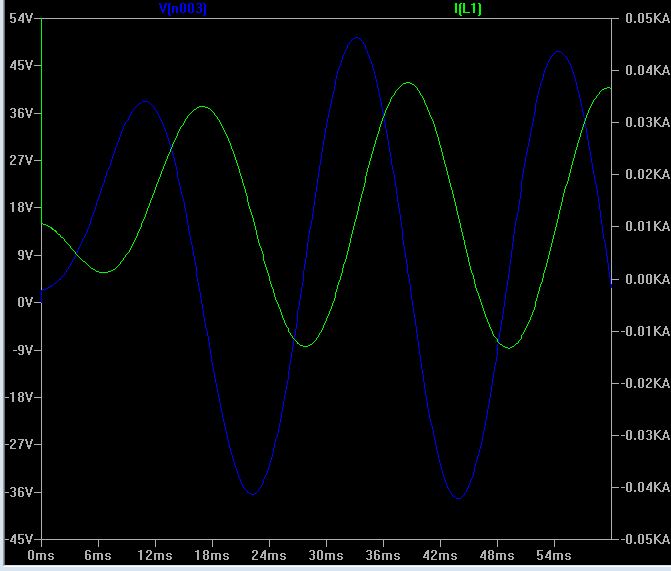The image size is (671, 571).
Task: Select the 0.02KA current axis label
Action: click(x=643, y=175)
